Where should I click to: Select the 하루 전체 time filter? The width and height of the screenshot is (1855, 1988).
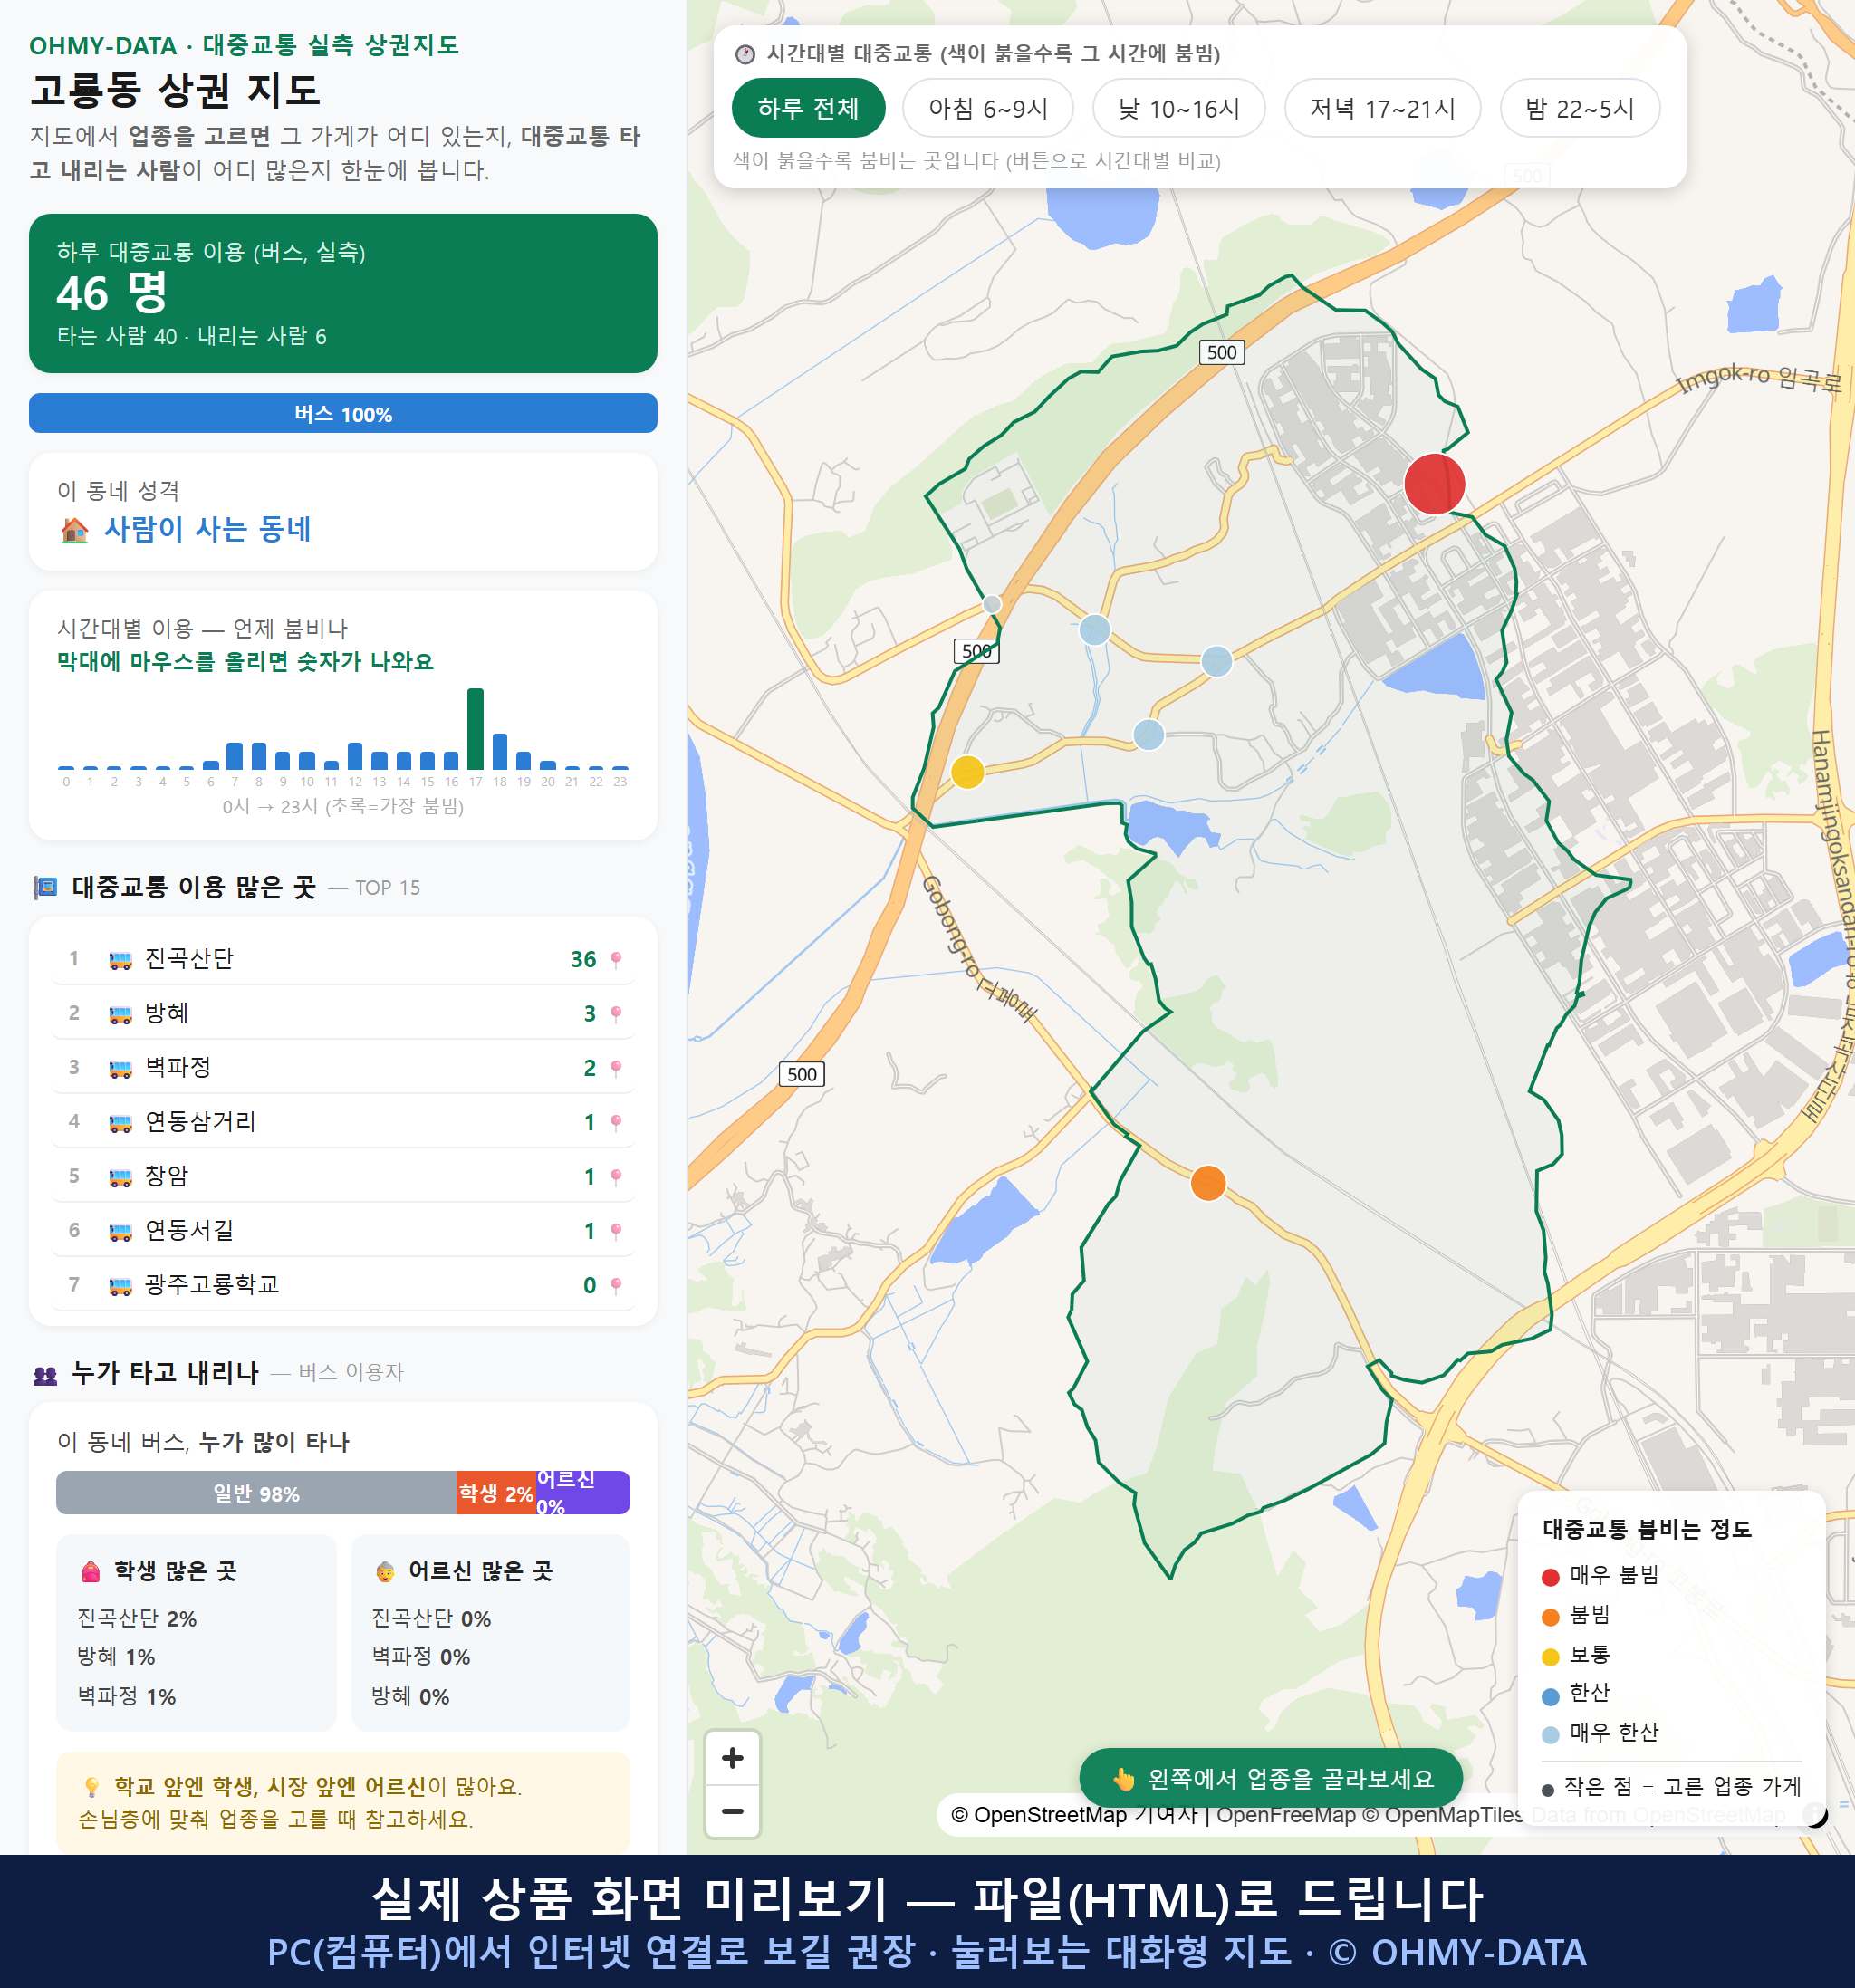tap(808, 108)
